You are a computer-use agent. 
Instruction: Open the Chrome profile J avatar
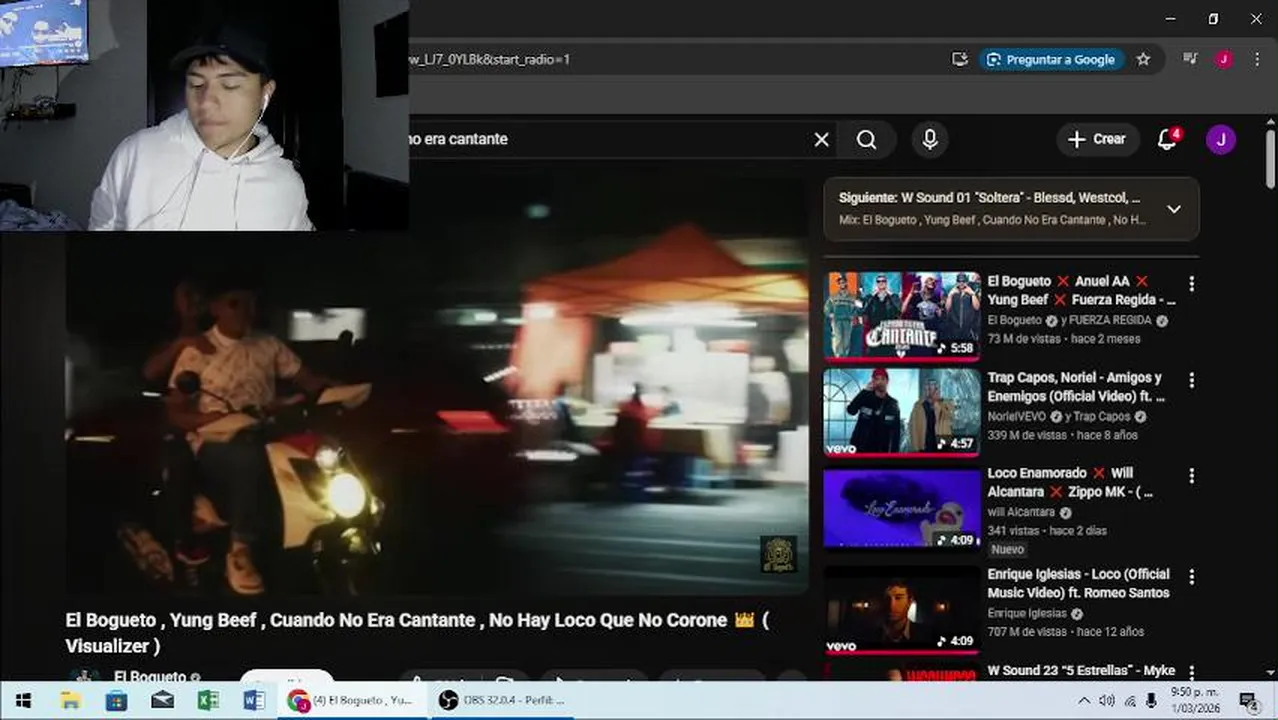[x=1223, y=59]
